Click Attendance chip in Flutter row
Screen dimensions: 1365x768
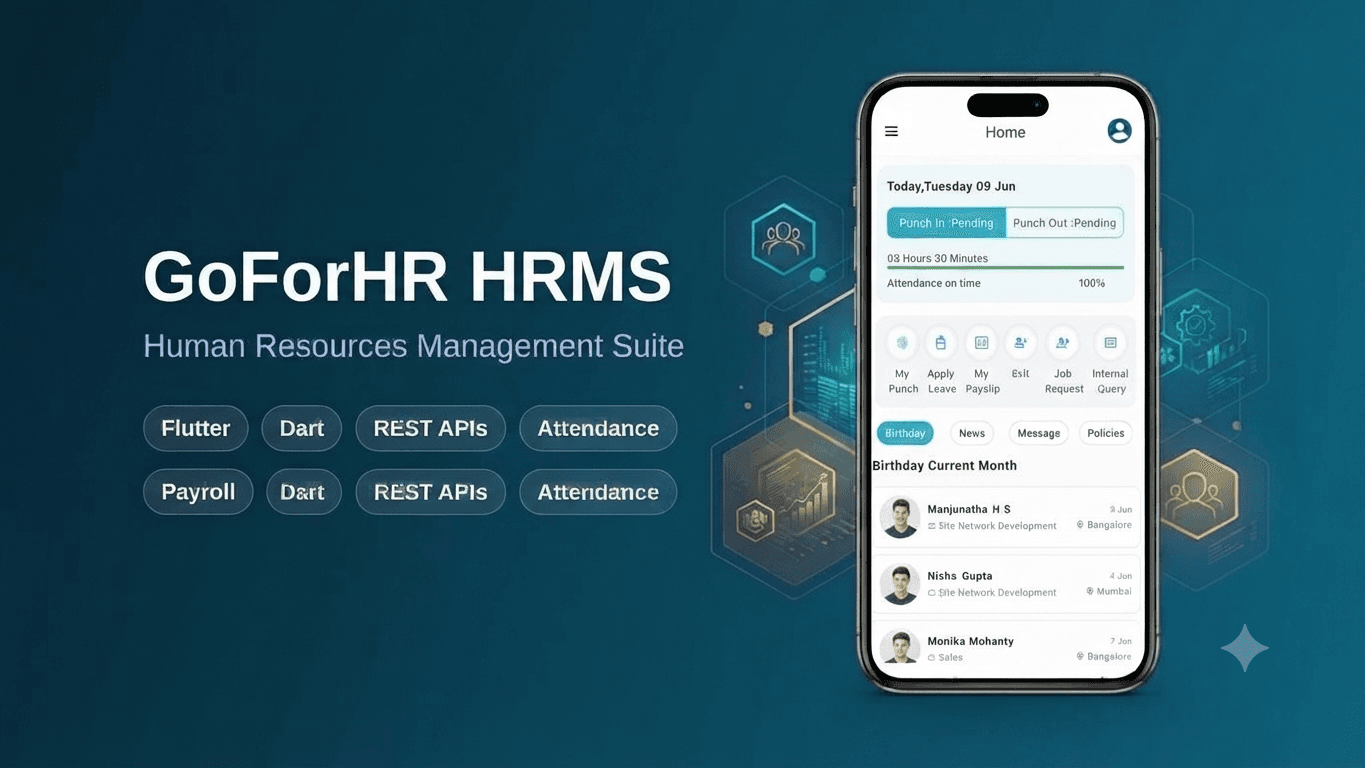coord(598,428)
